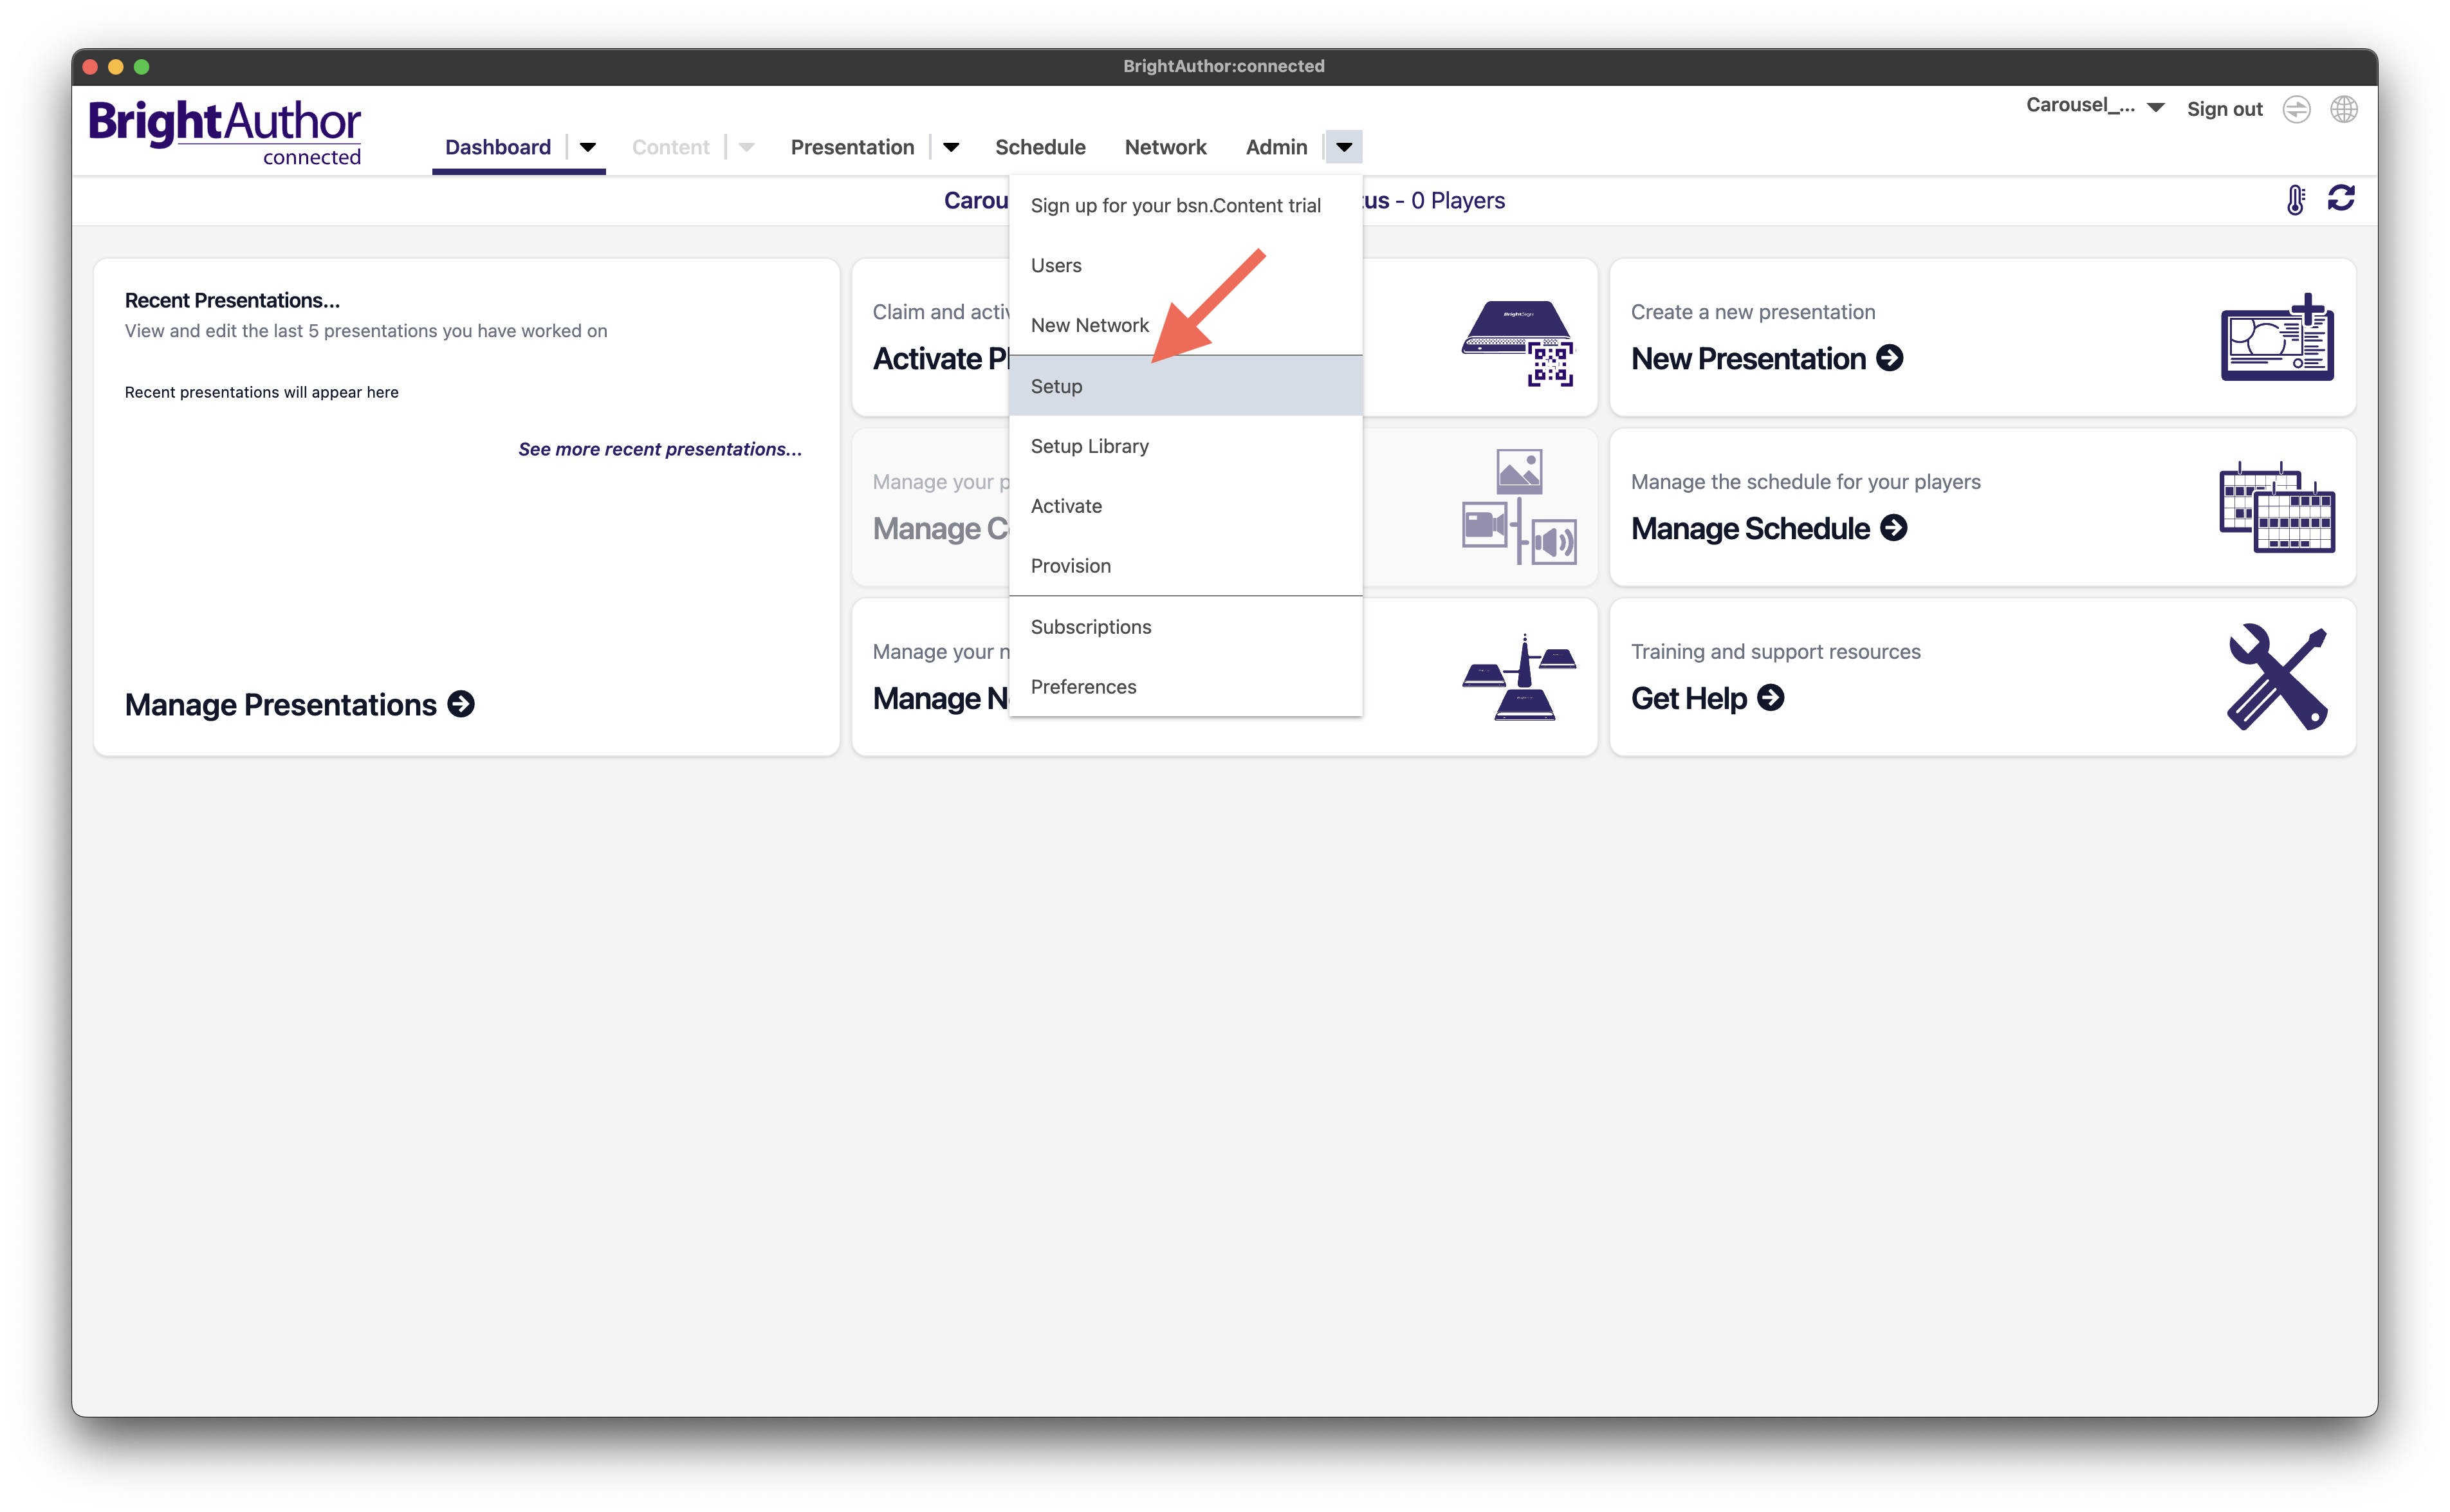
Task: Click the green macOS zoom window button
Action: [142, 67]
